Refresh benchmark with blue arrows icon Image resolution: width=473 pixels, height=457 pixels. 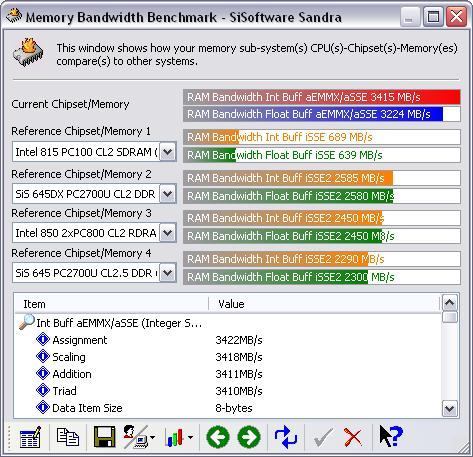tap(286, 437)
